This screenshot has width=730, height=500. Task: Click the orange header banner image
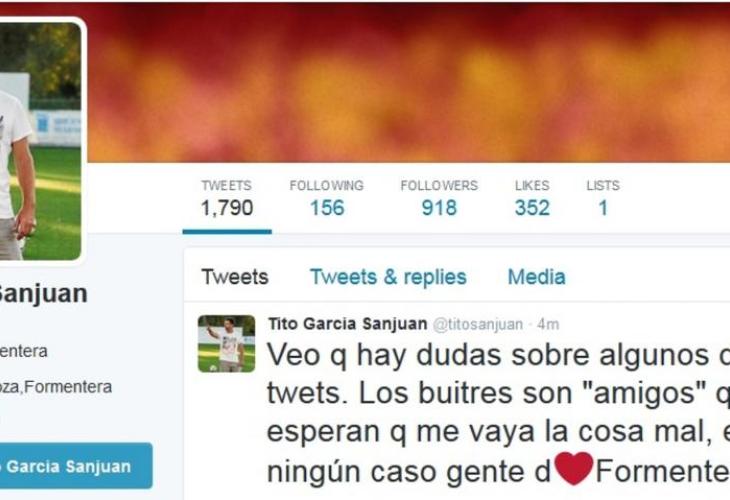[408, 82]
